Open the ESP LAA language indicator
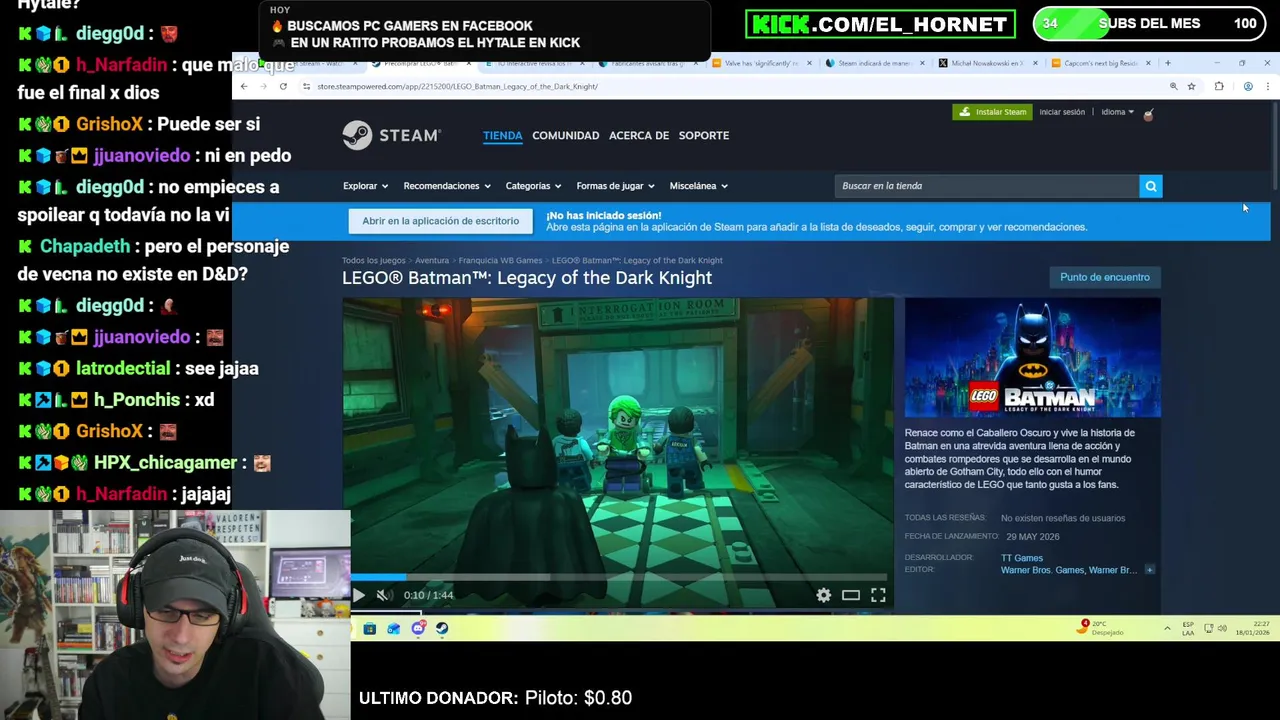The width and height of the screenshot is (1280, 720). coord(1188,628)
